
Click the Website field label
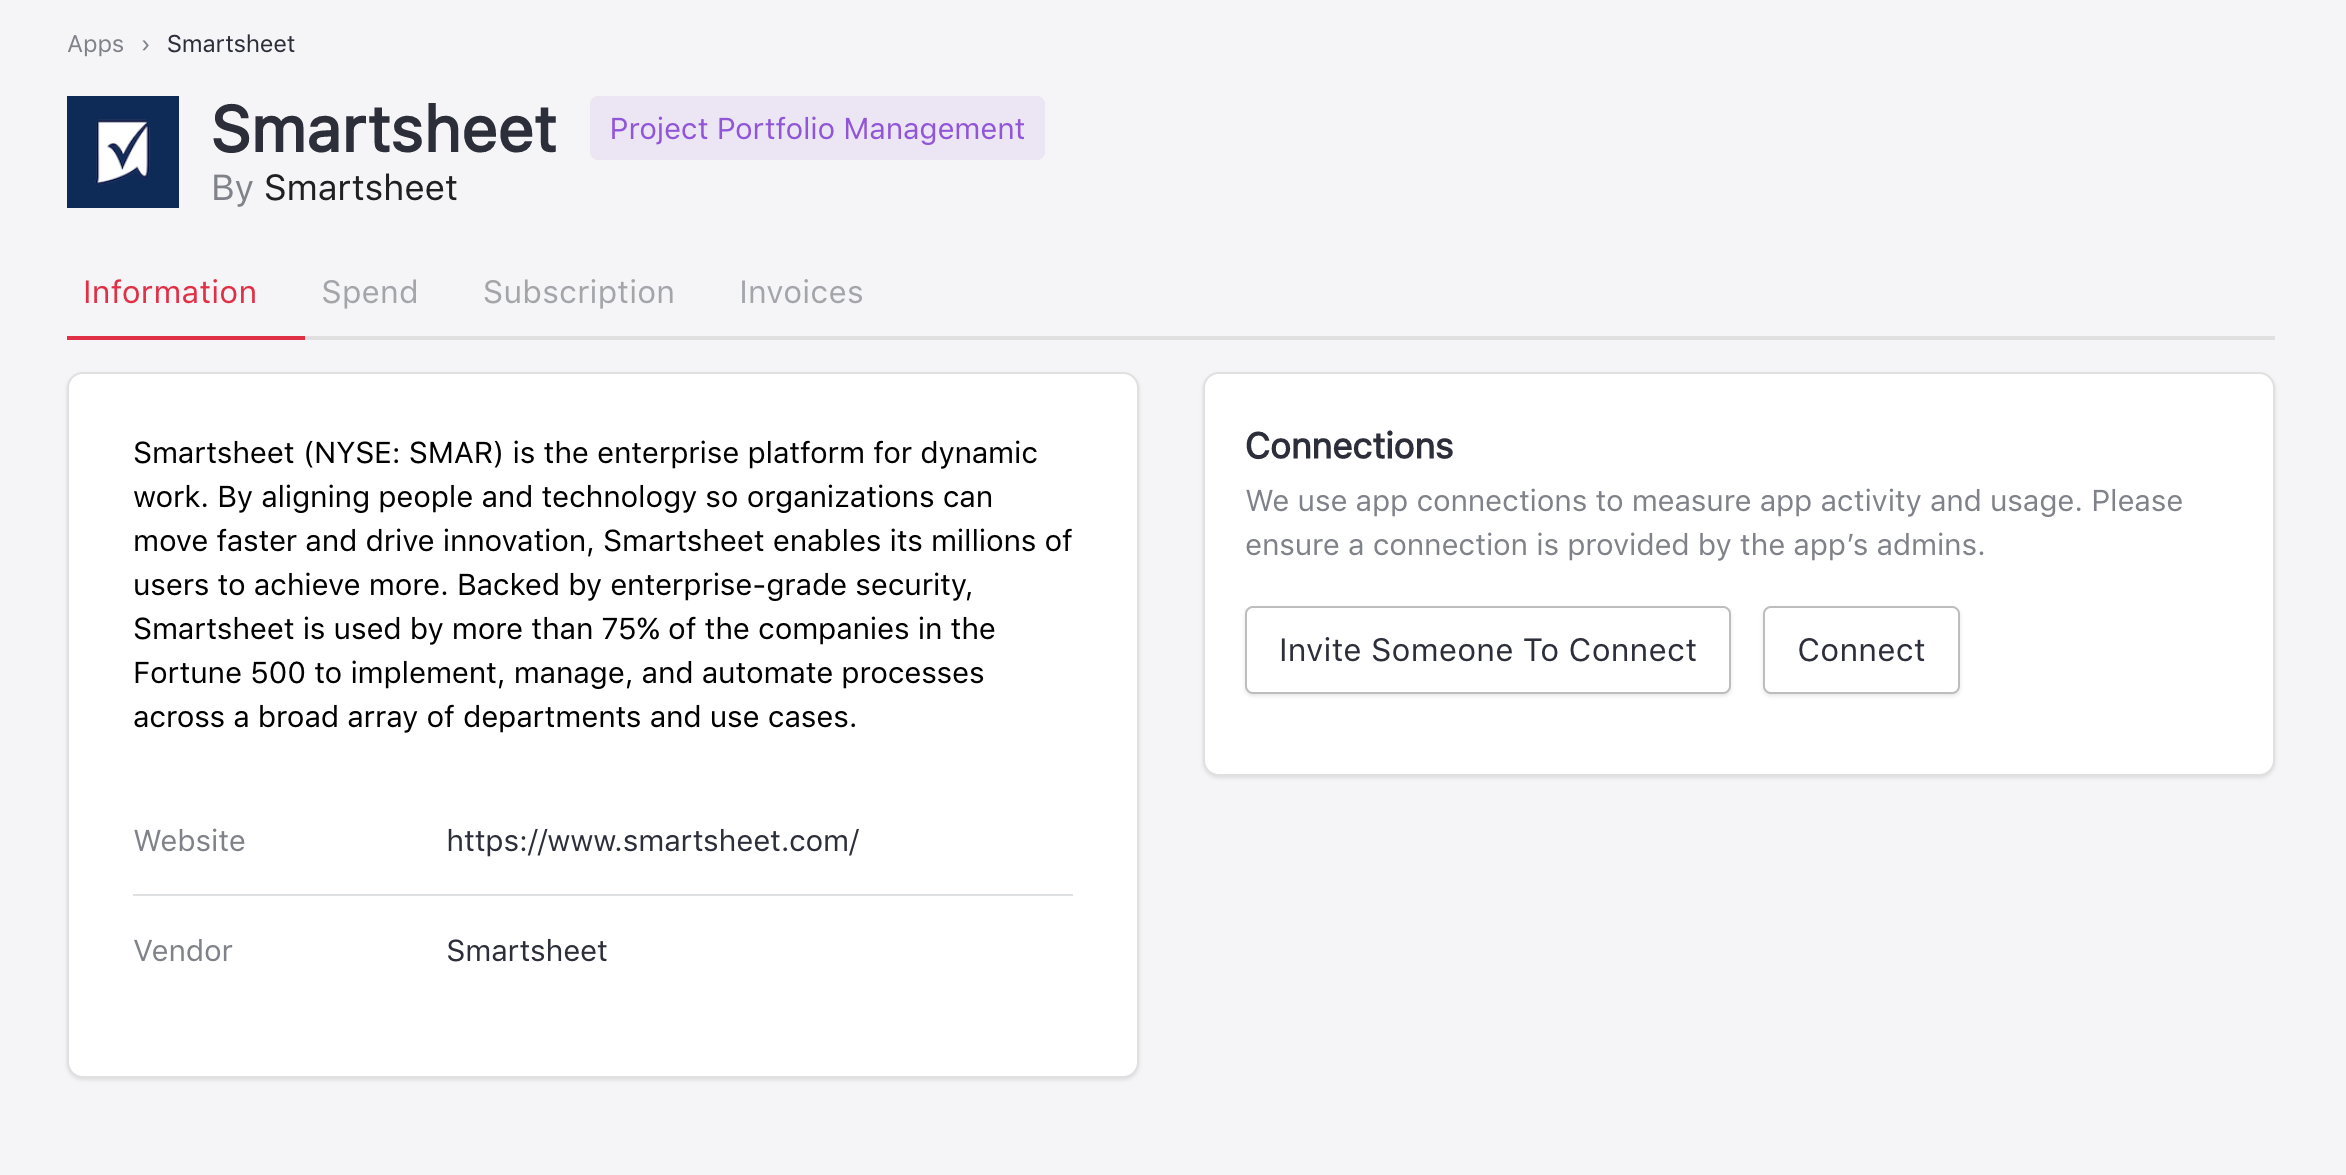coord(189,841)
